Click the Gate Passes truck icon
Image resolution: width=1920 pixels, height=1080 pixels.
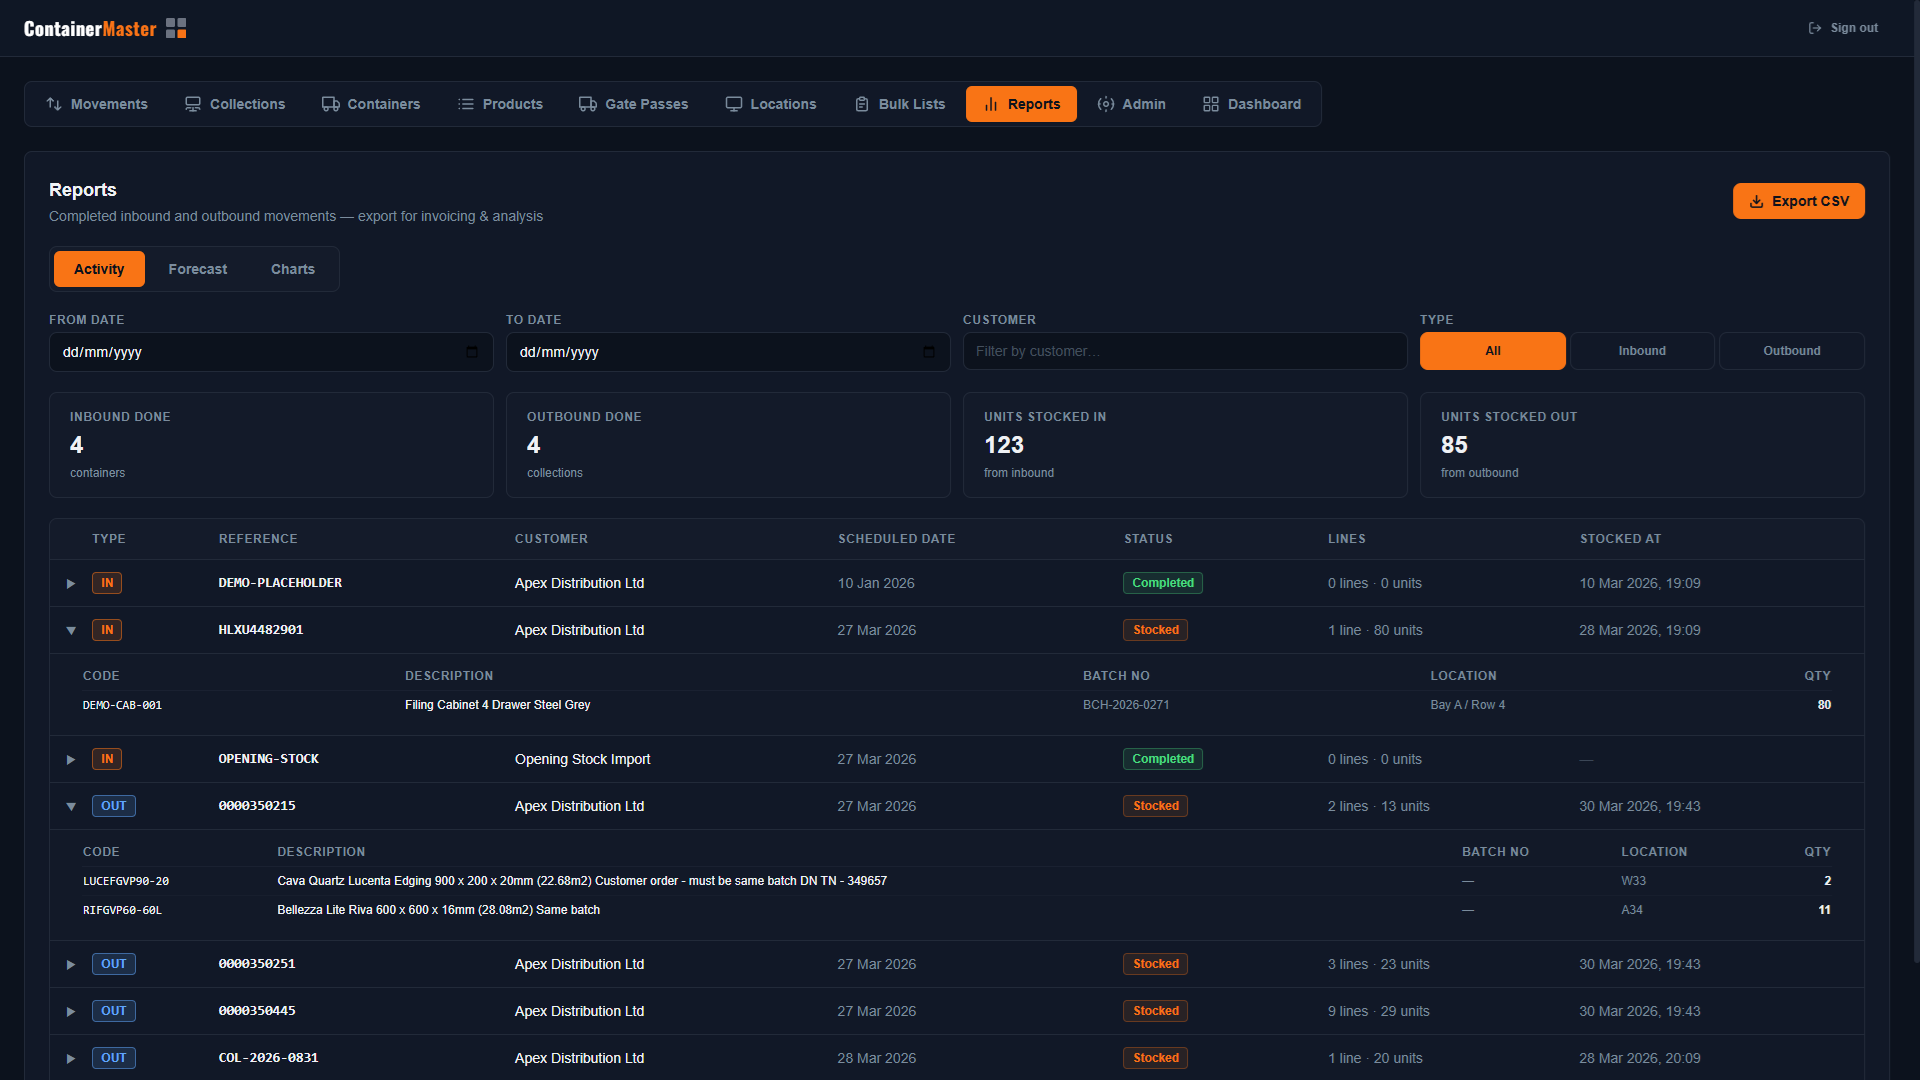588,104
